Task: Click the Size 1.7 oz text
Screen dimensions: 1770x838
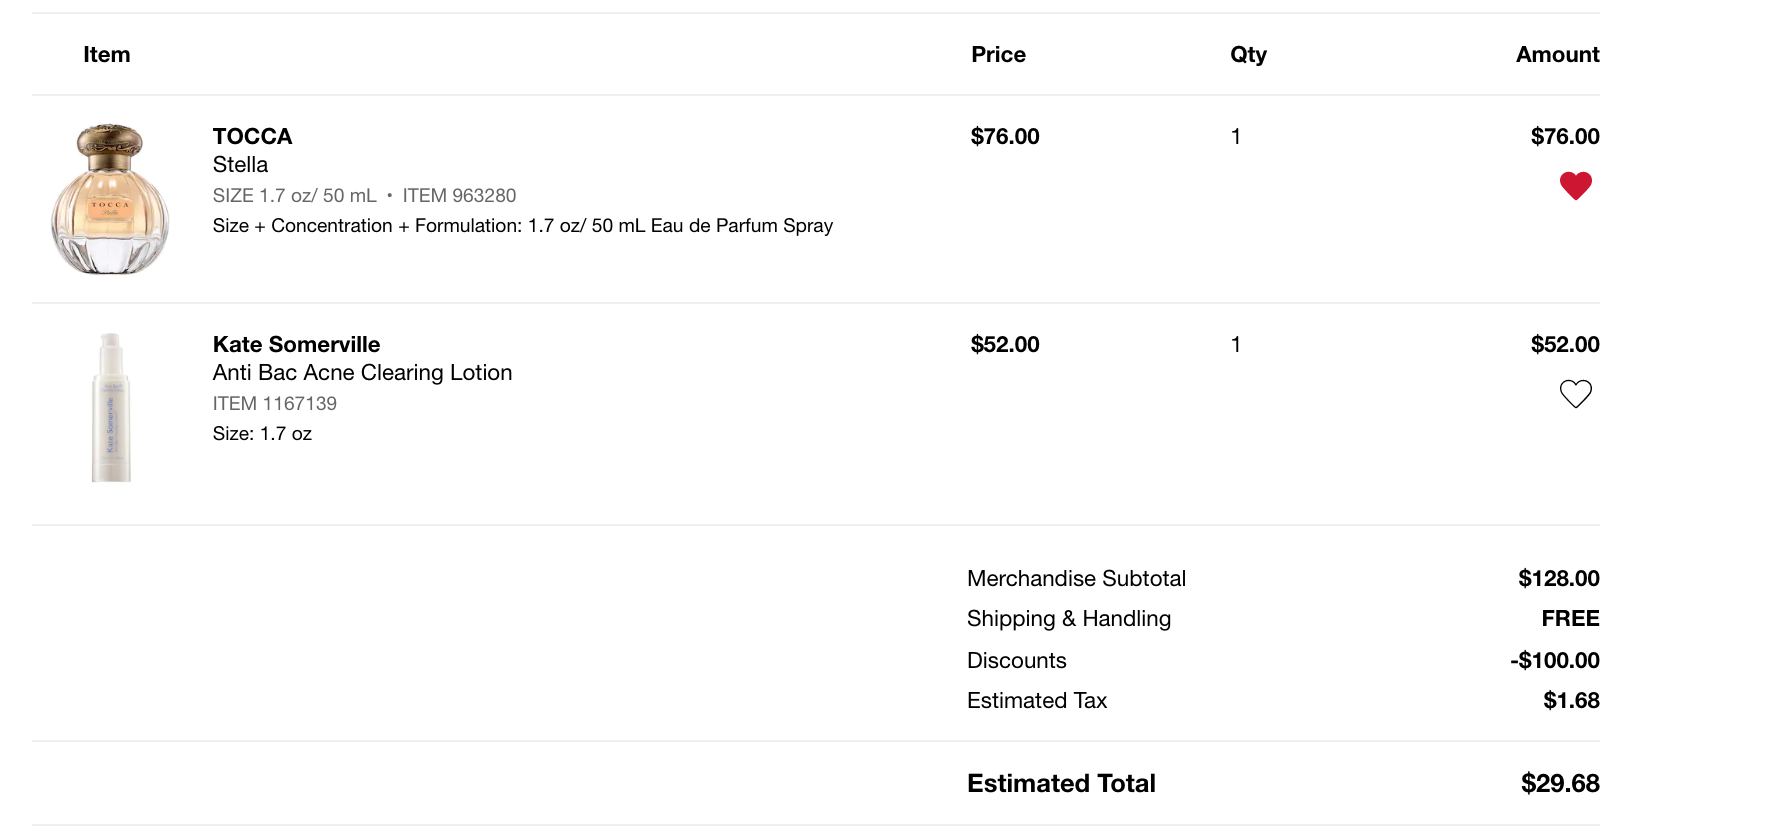Action: [262, 433]
